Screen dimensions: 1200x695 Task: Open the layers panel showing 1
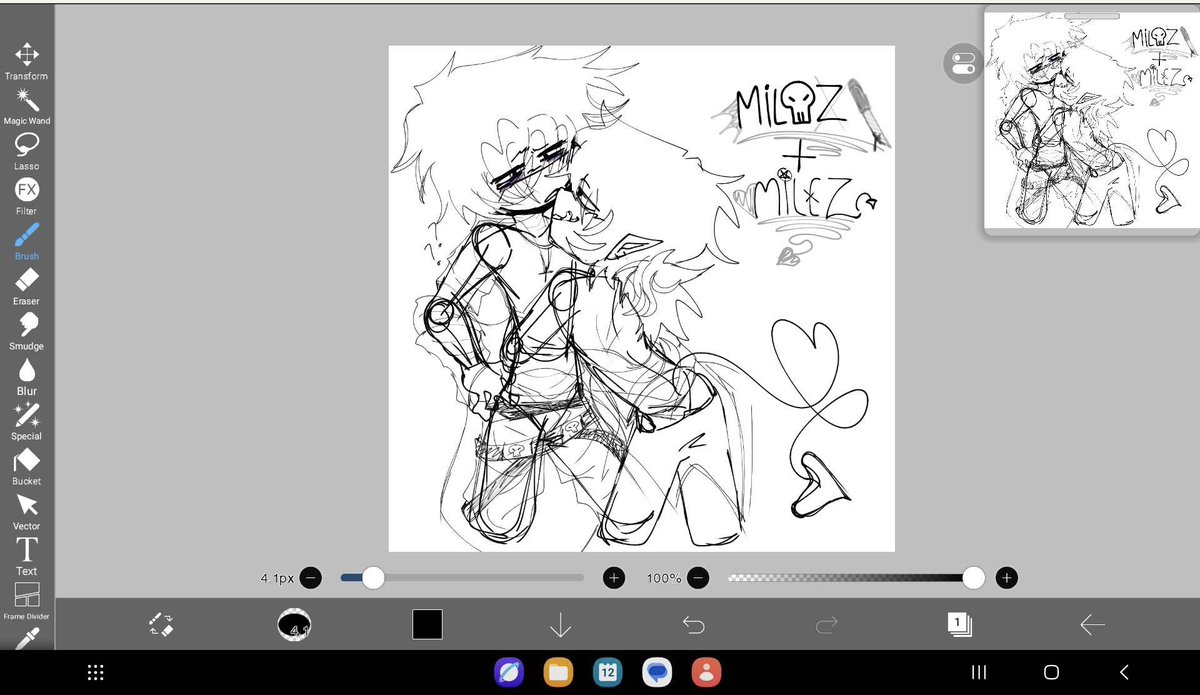click(x=959, y=625)
